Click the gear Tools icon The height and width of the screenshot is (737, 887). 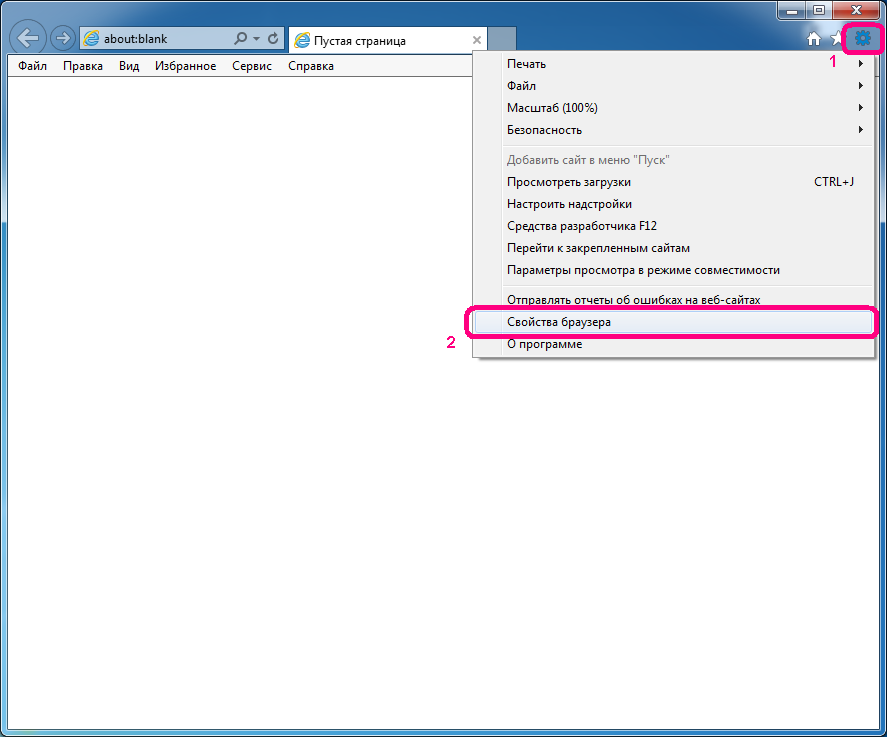(862, 39)
